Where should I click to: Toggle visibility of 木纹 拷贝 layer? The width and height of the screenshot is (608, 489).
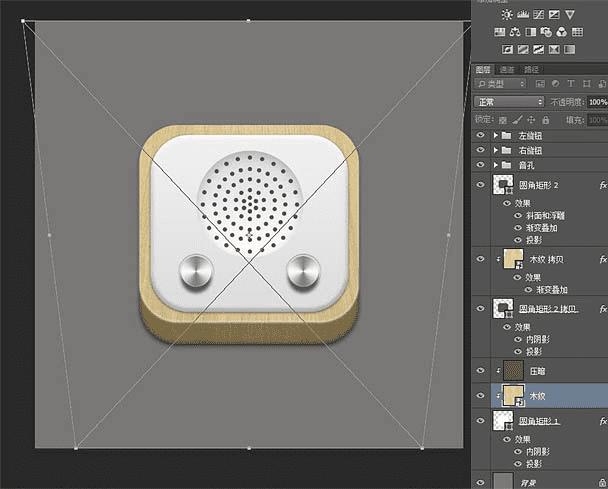(x=480, y=259)
